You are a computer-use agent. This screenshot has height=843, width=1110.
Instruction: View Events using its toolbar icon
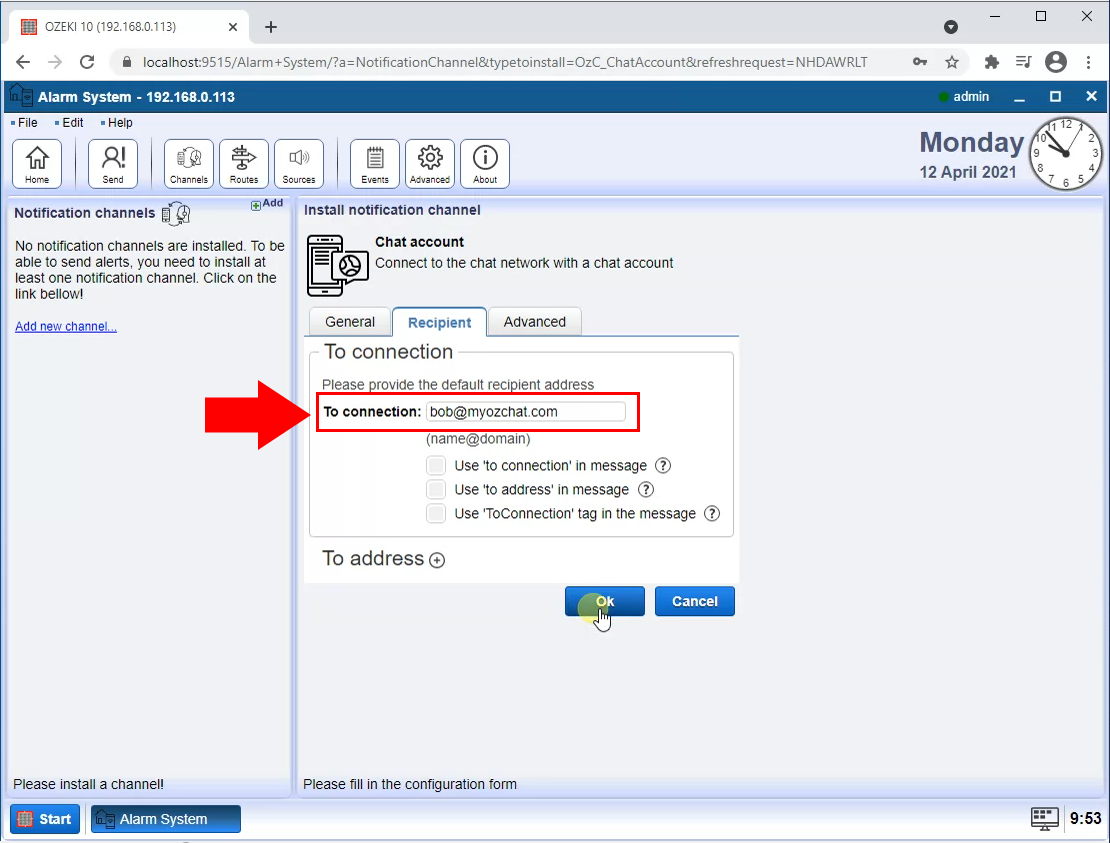point(374,163)
